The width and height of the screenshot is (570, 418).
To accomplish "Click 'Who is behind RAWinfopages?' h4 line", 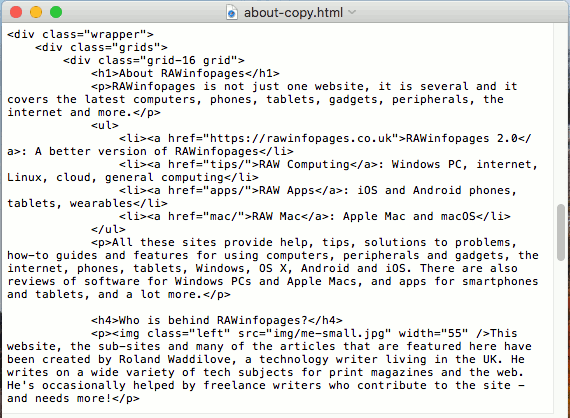I will (217, 321).
